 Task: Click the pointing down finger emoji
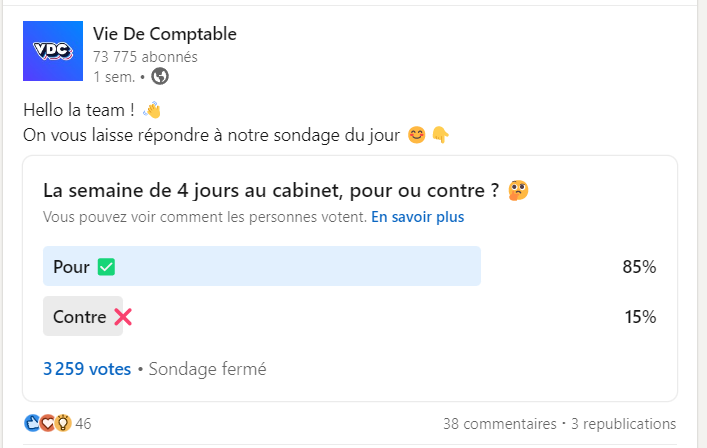(440, 135)
